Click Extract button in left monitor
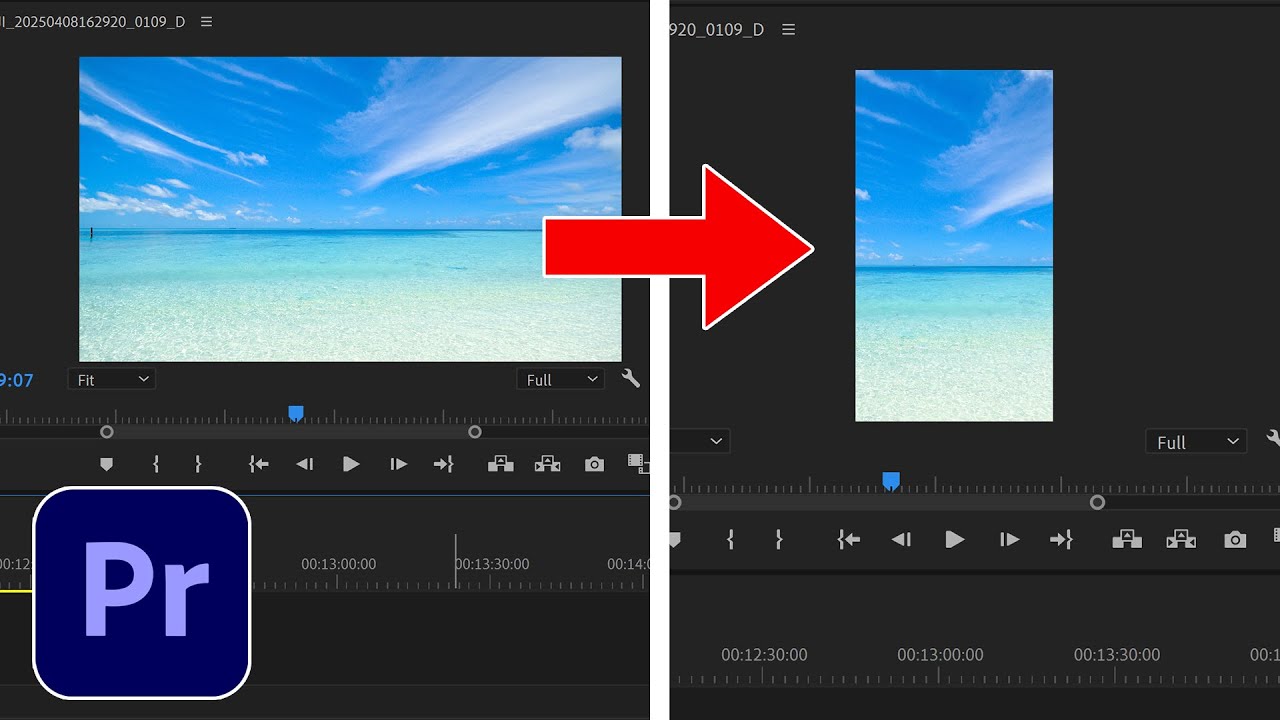The image size is (1280, 720). [547, 464]
